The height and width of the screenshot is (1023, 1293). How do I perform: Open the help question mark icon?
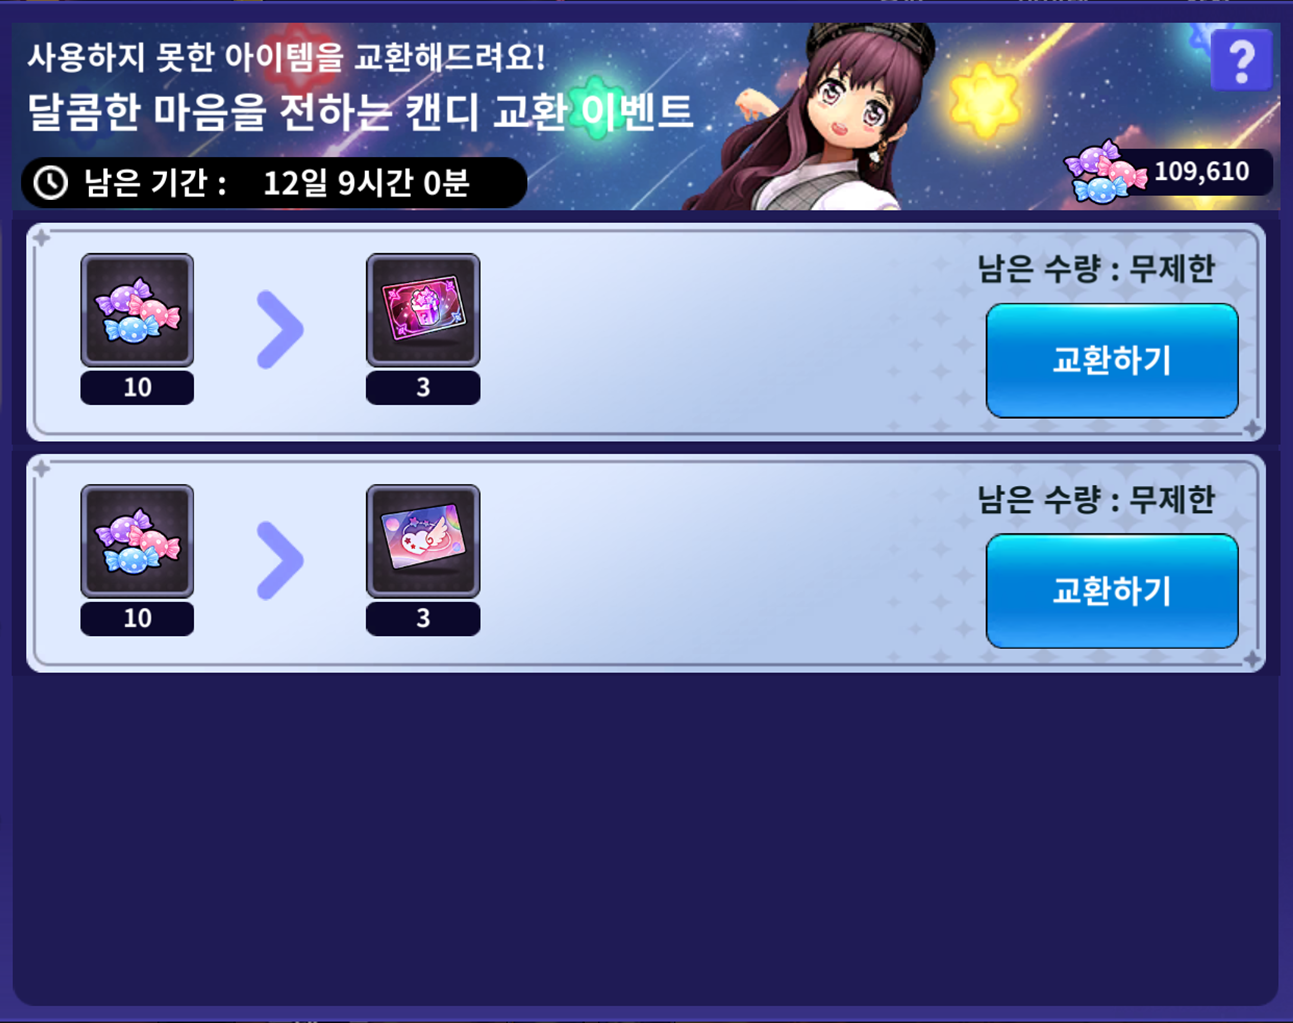[1241, 61]
